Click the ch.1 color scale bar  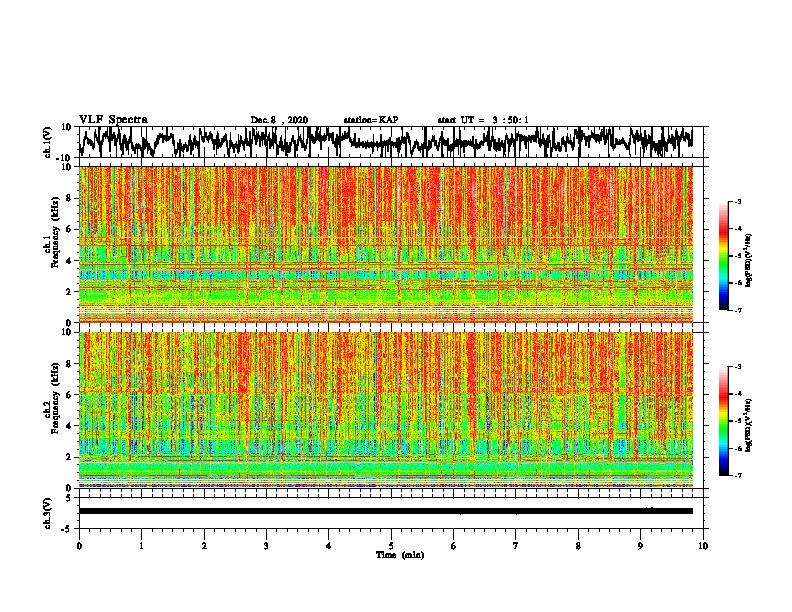coord(723,256)
